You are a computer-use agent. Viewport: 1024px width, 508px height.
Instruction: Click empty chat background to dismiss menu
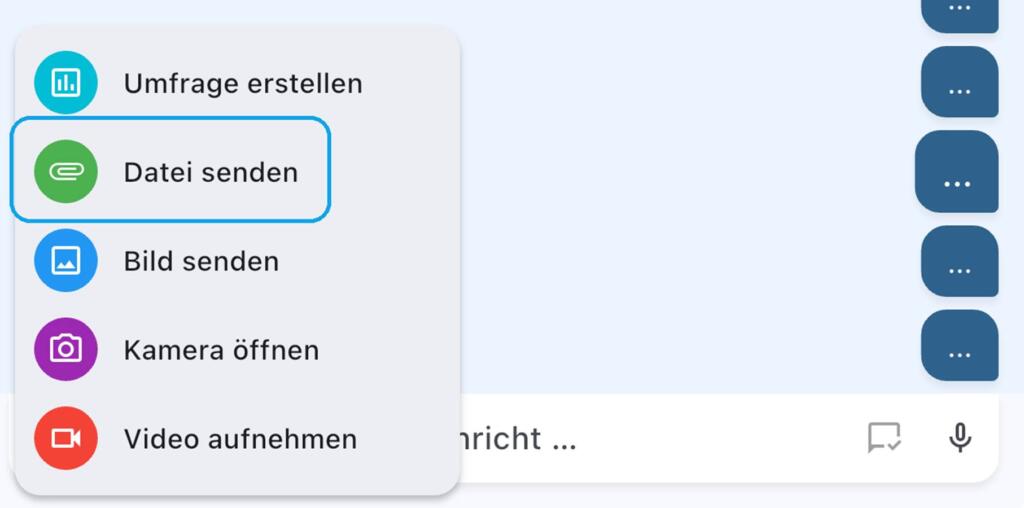pyautogui.click(x=686, y=196)
